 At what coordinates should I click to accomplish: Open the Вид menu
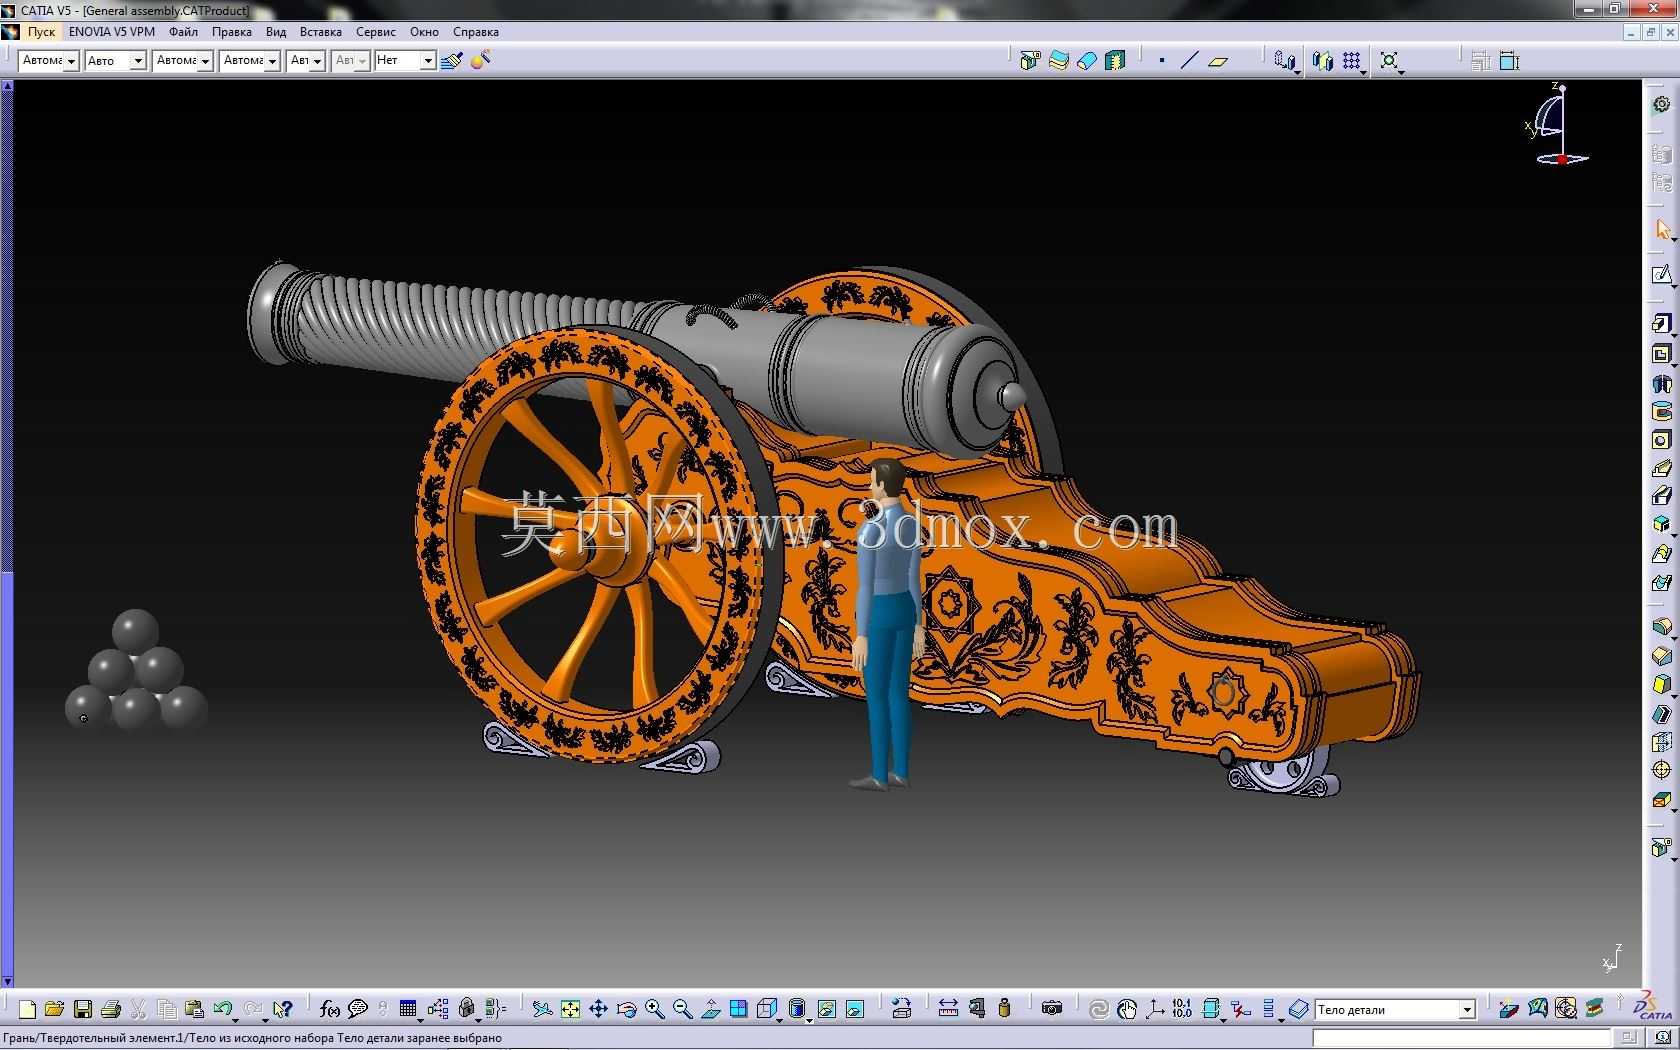pyautogui.click(x=276, y=32)
